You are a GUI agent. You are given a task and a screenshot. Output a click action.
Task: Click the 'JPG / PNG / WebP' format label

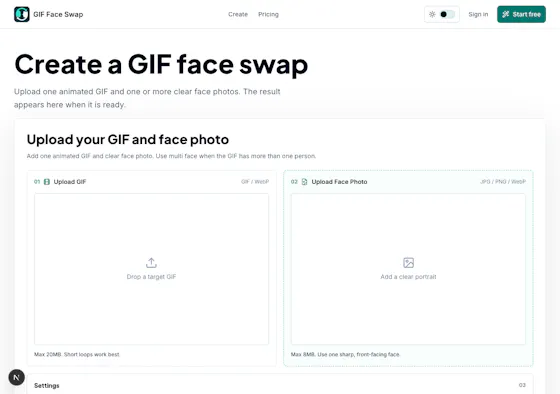[x=503, y=182]
